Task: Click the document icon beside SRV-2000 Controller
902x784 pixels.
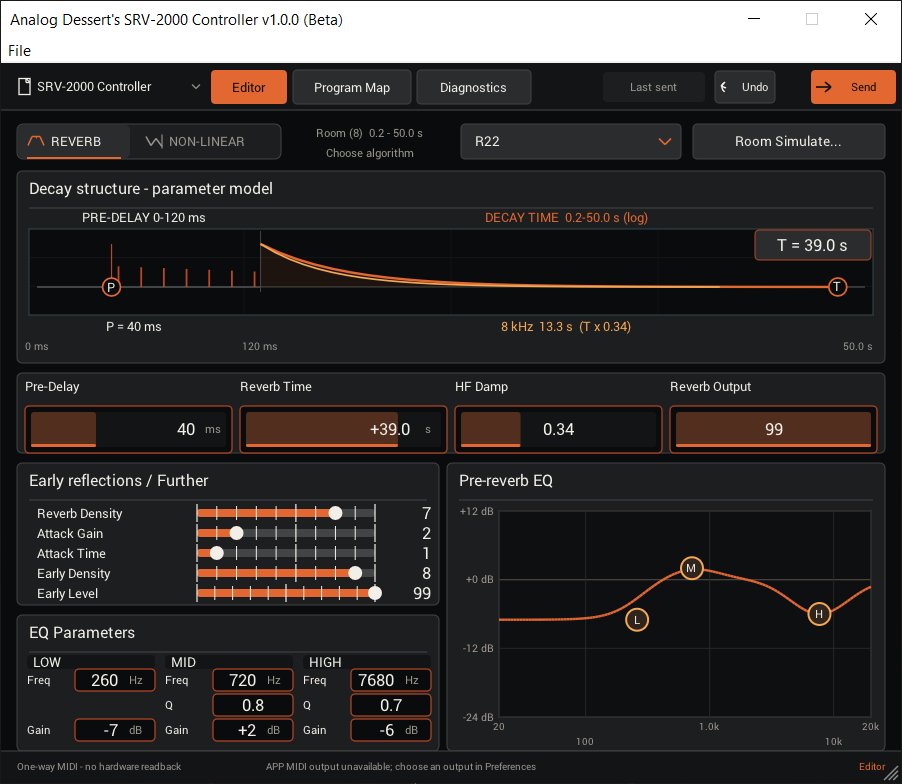Action: pos(24,87)
